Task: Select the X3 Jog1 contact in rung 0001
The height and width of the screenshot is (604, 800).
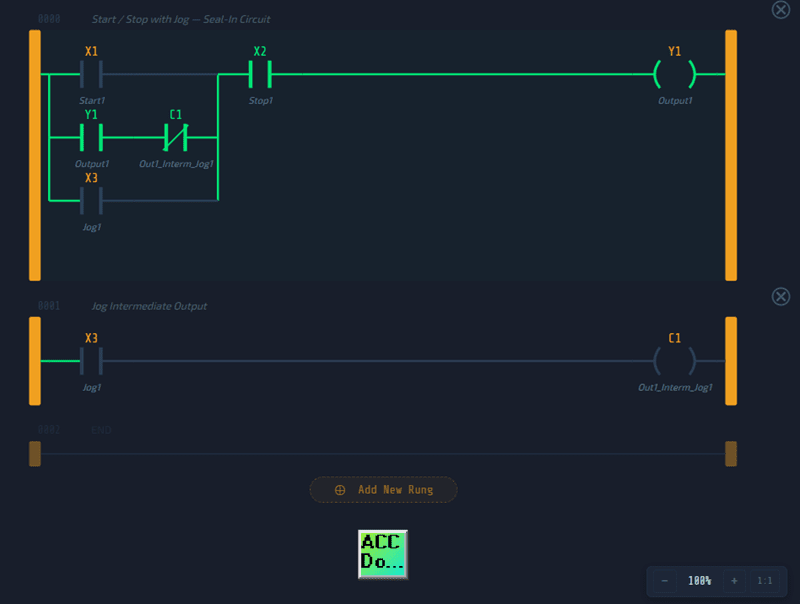Action: pyautogui.click(x=91, y=360)
